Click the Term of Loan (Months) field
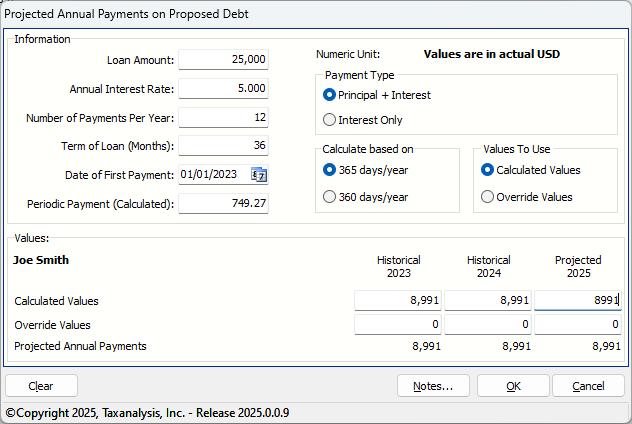The width and height of the screenshot is (632, 424). tap(223, 145)
